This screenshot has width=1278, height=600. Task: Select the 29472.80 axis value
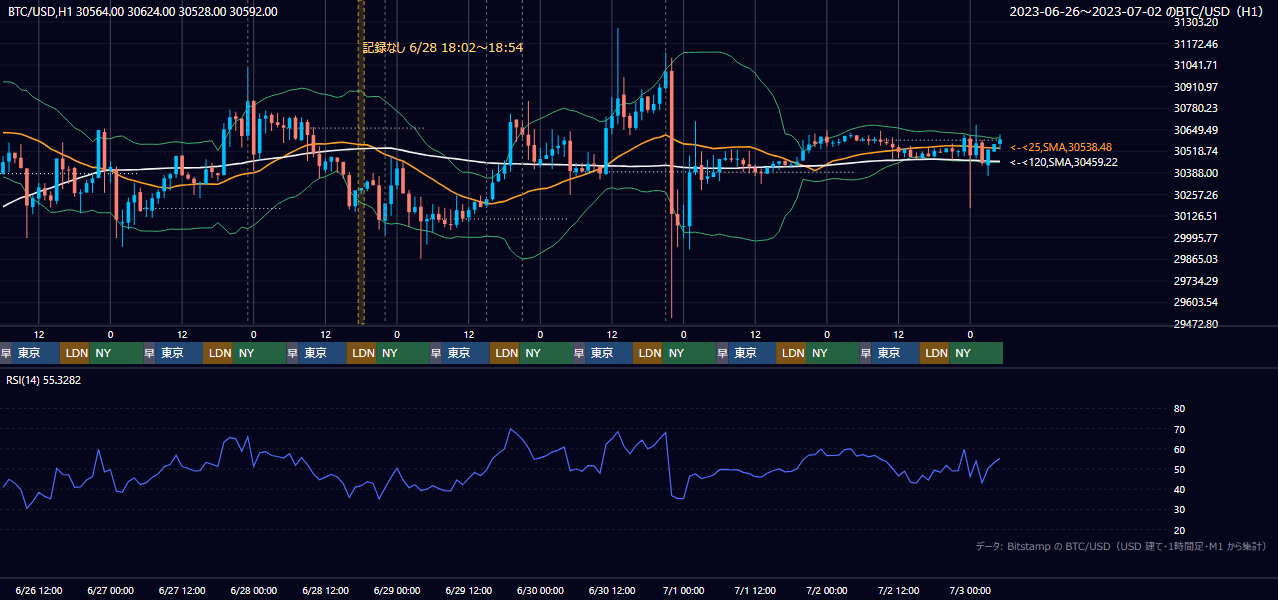click(x=1195, y=324)
